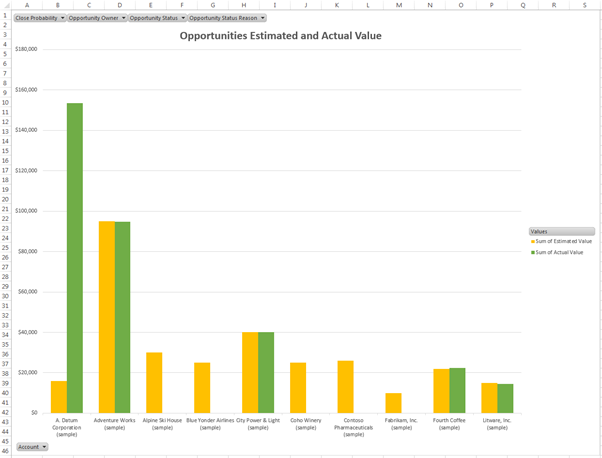Click the green City Power & Light bar
Viewport: 602px width, 458px height.
[266, 372]
